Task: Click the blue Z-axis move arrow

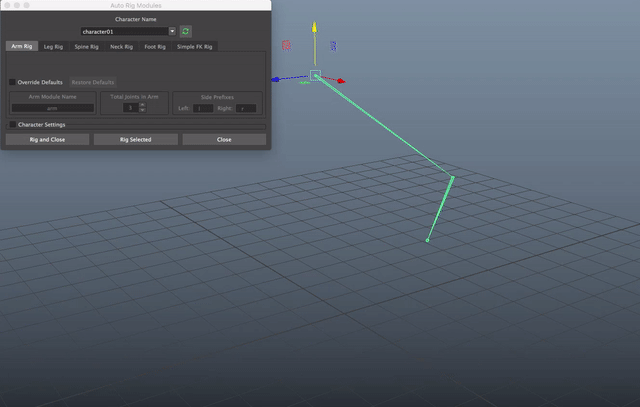Action: 276,79
